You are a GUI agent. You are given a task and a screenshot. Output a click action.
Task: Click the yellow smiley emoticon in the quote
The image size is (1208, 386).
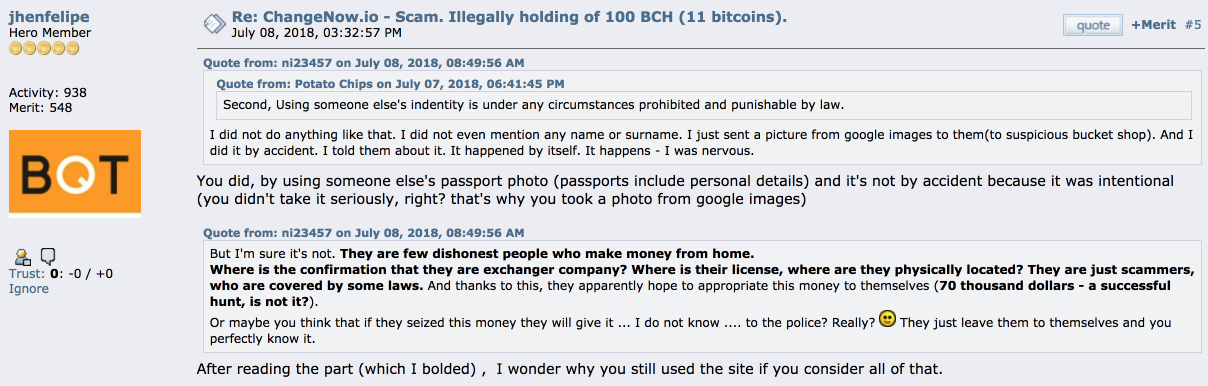(886, 320)
